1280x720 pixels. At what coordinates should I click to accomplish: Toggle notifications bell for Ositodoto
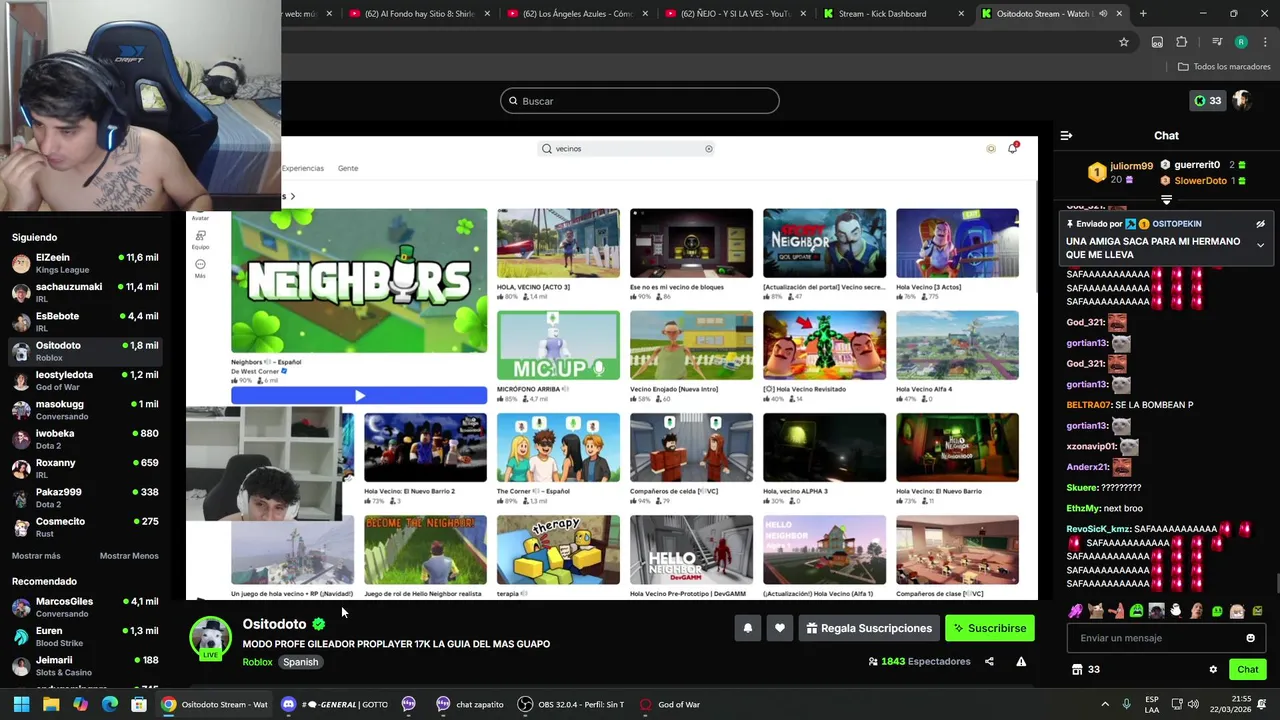point(747,628)
